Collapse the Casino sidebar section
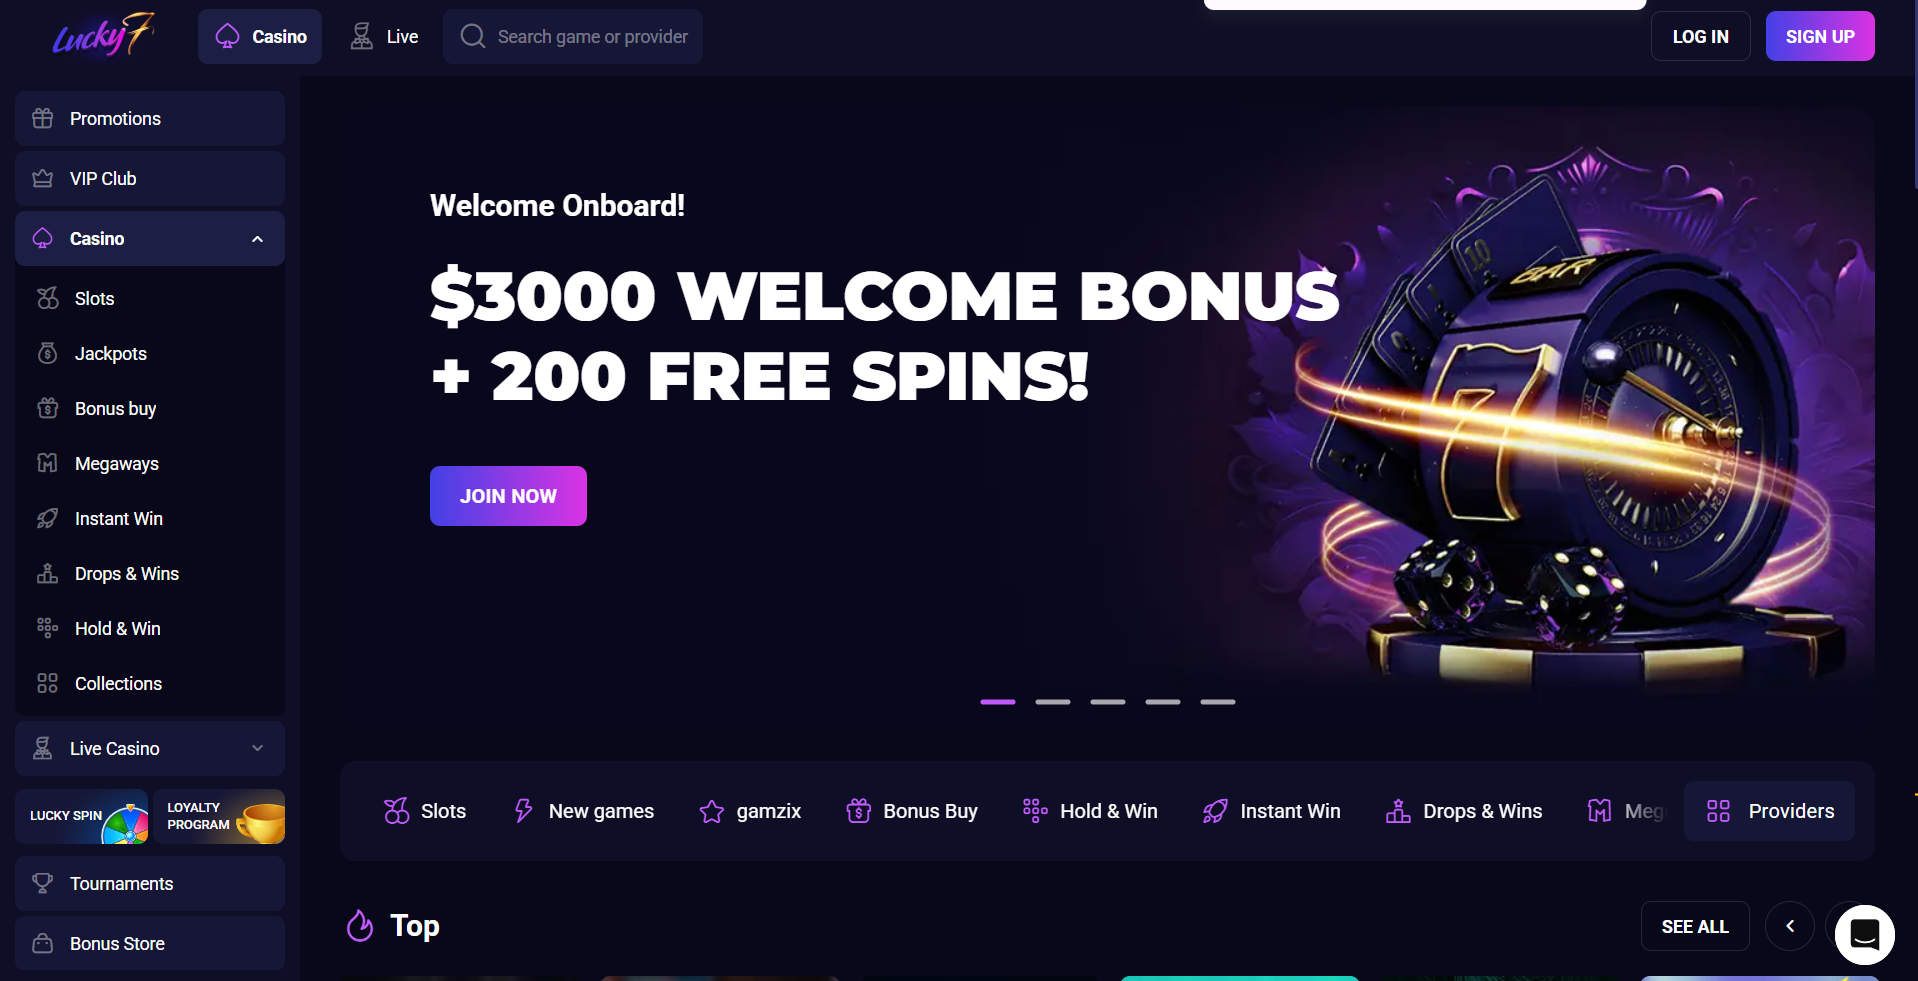The height and width of the screenshot is (981, 1918). pos(257,238)
